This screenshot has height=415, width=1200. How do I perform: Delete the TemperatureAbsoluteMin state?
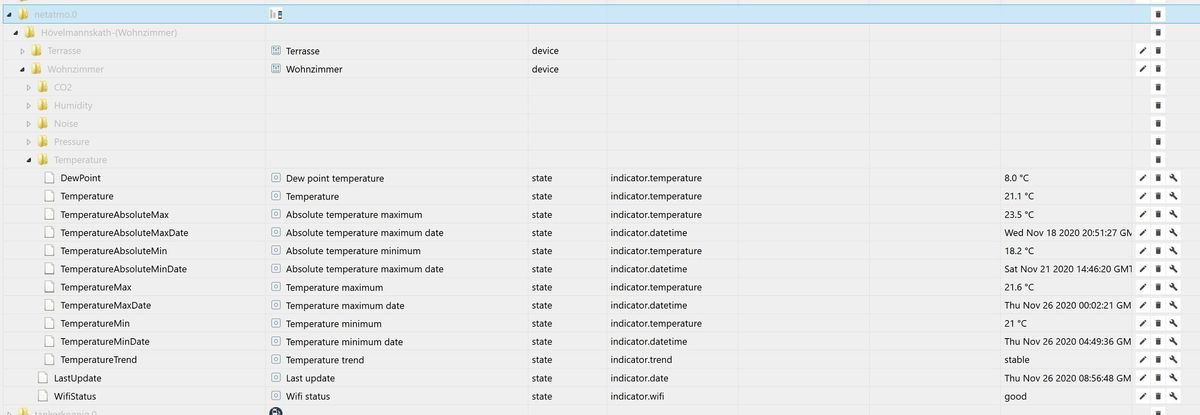point(1158,250)
